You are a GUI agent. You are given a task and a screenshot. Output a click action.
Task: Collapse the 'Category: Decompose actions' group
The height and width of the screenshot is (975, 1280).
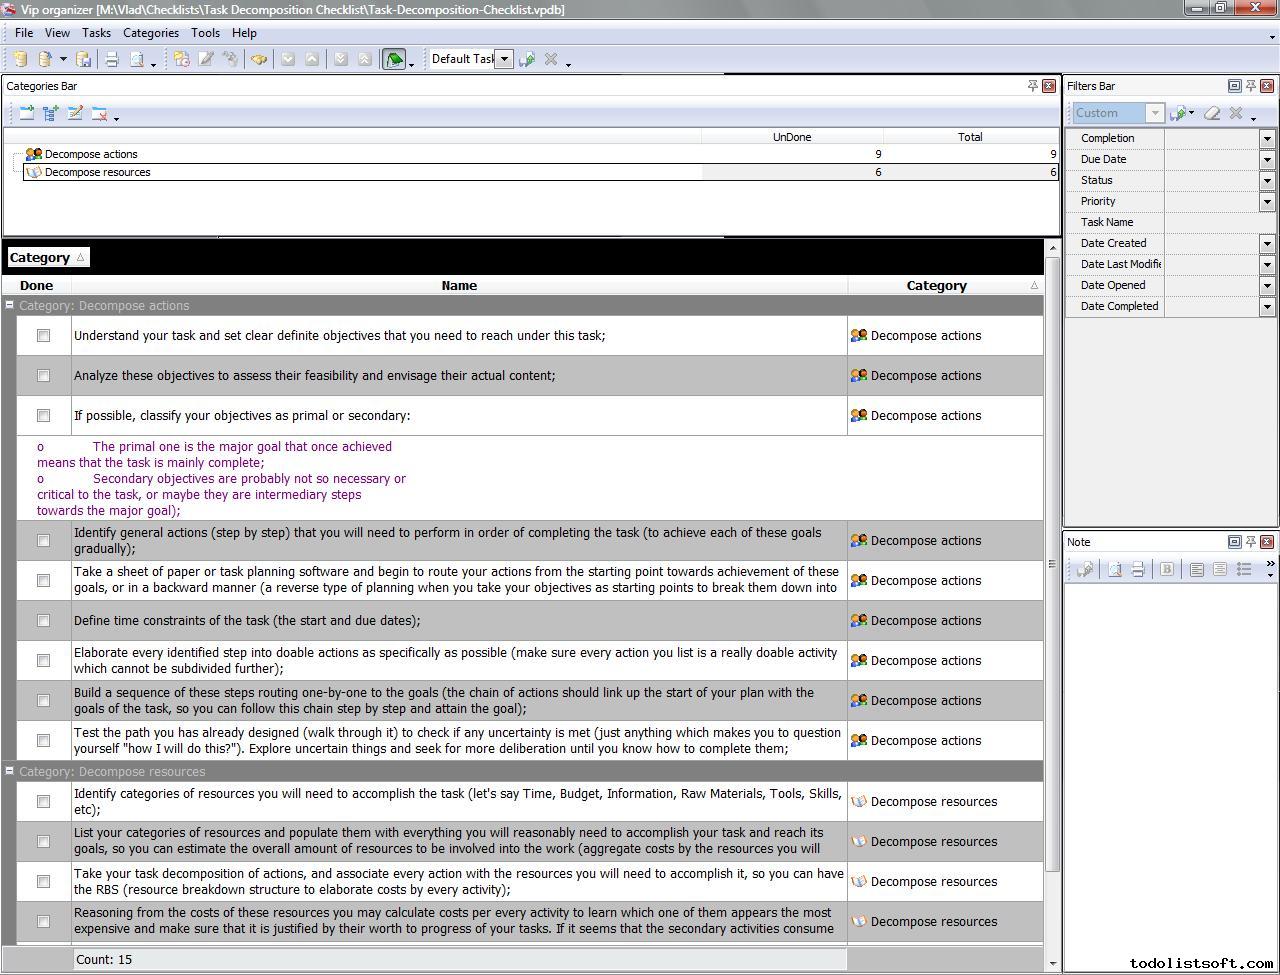point(10,306)
